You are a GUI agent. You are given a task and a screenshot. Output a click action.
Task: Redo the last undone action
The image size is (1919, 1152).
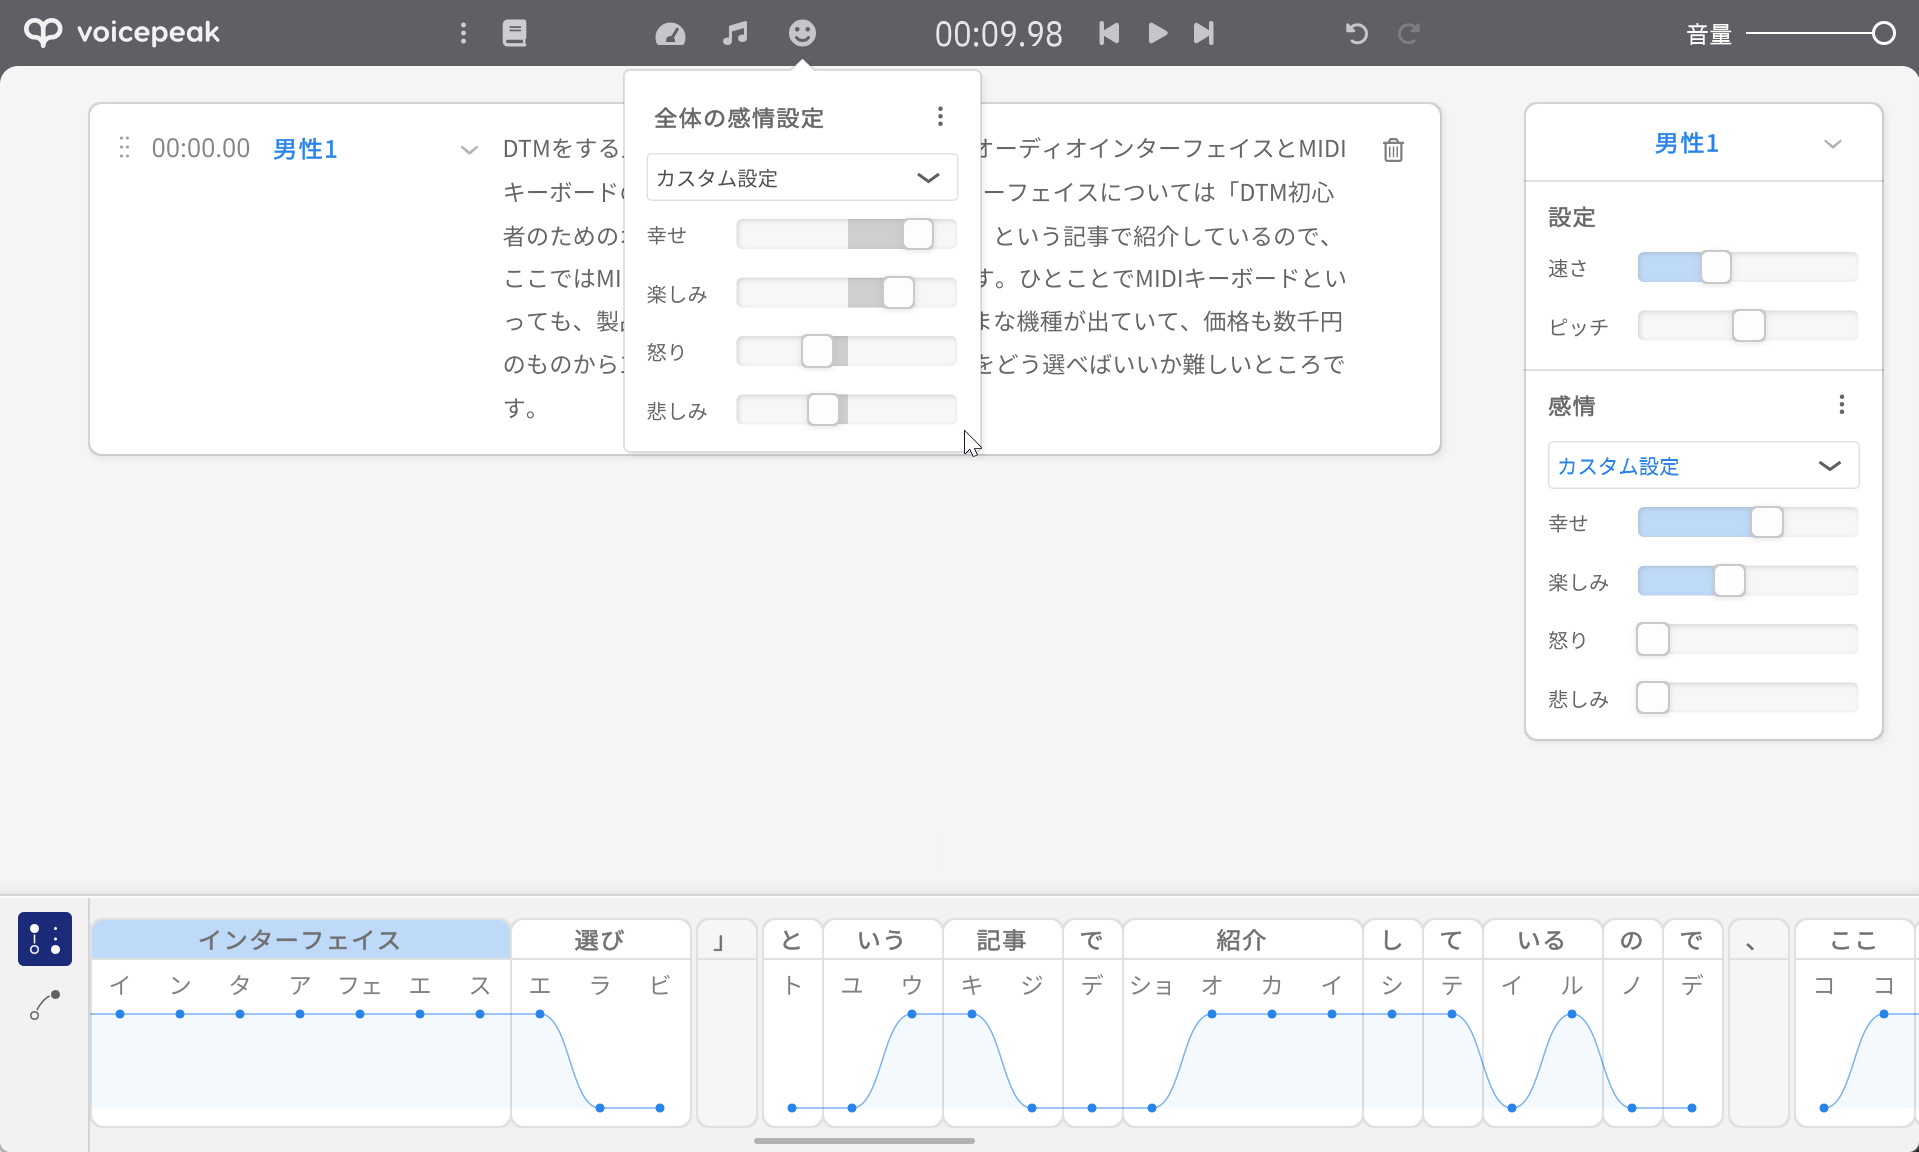tap(1409, 33)
